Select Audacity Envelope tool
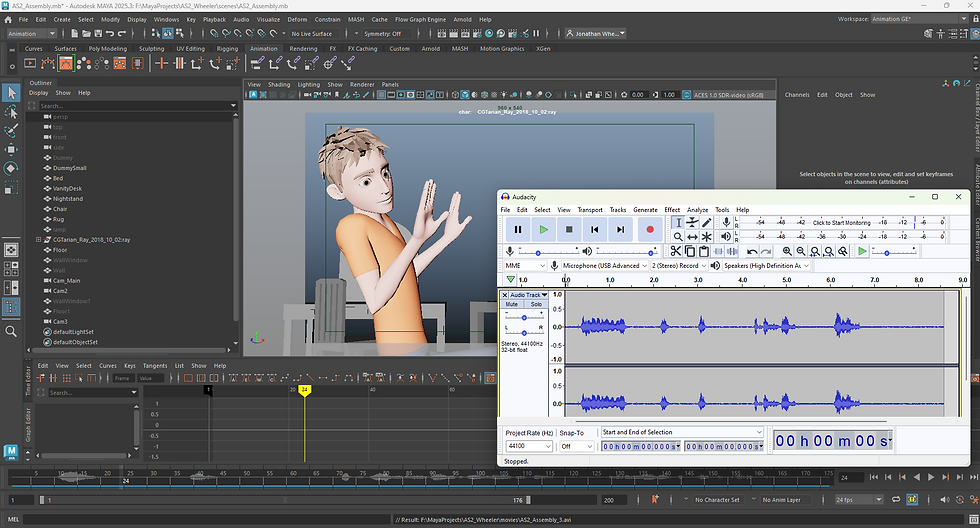980x528 pixels. tap(692, 222)
